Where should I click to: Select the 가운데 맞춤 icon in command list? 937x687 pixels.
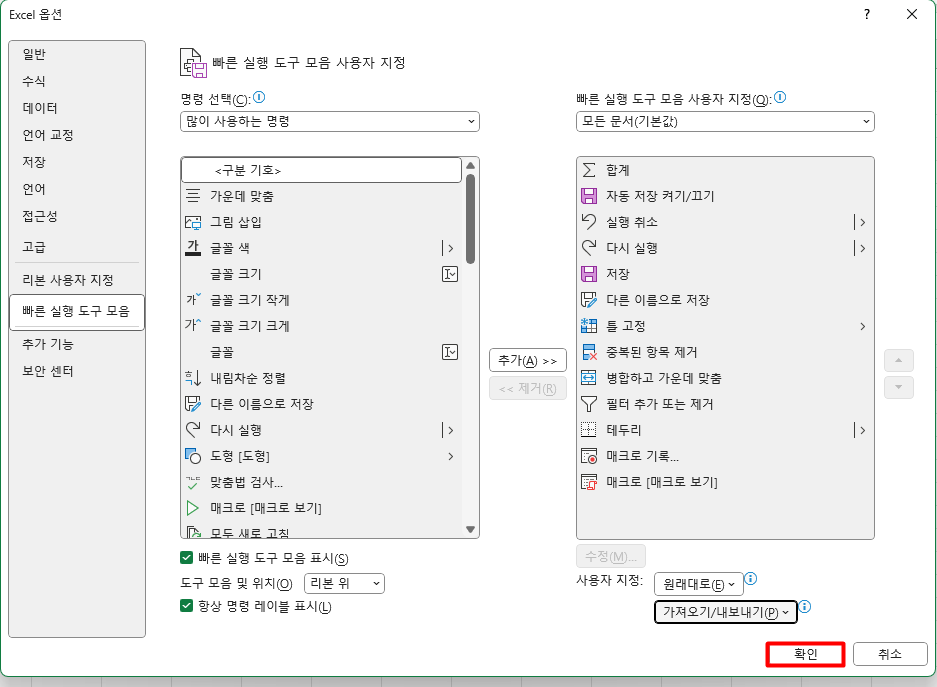click(193, 196)
